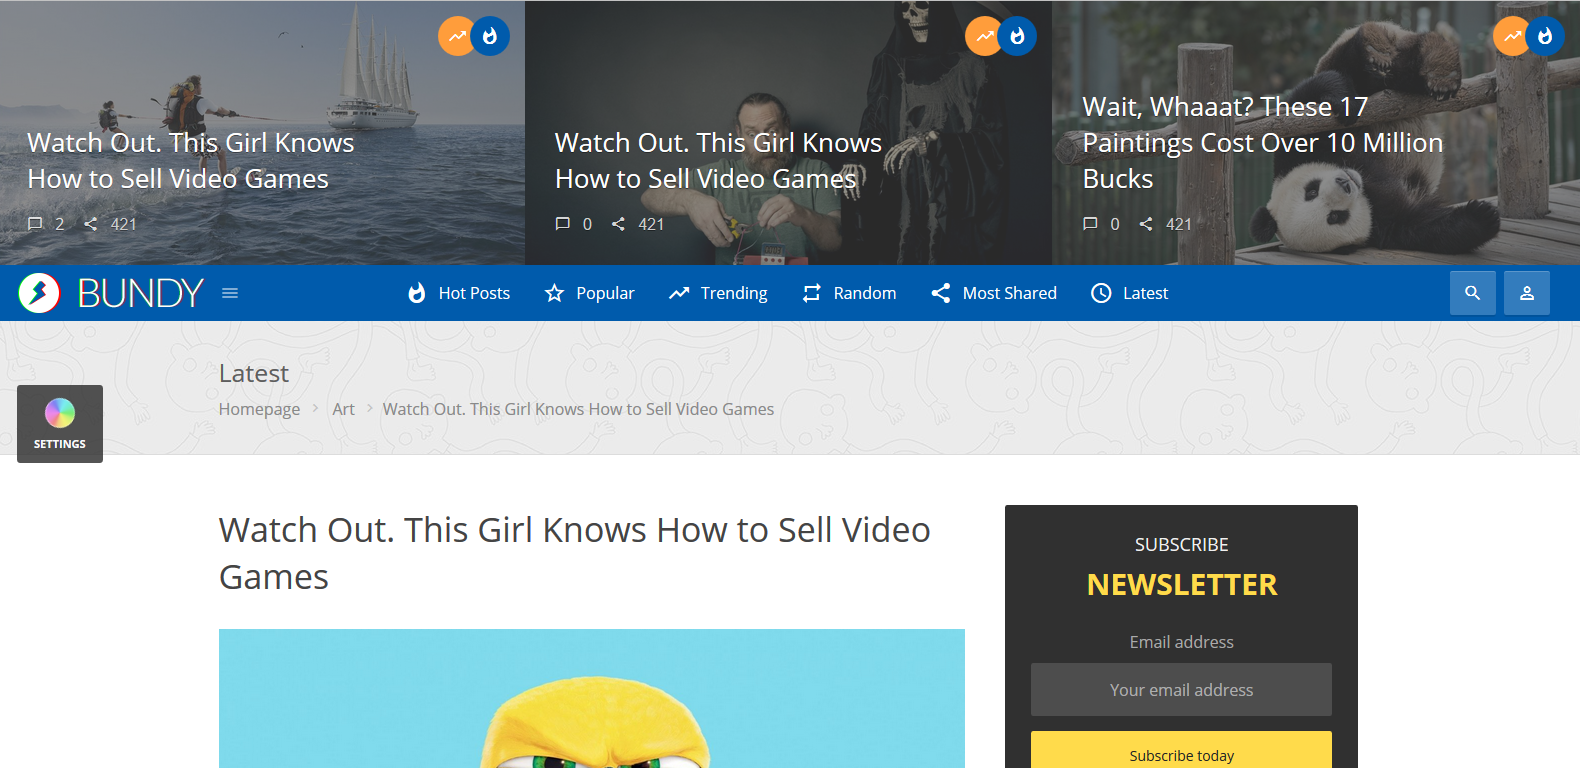
Task: Open a Random post from navbar
Action: click(849, 293)
